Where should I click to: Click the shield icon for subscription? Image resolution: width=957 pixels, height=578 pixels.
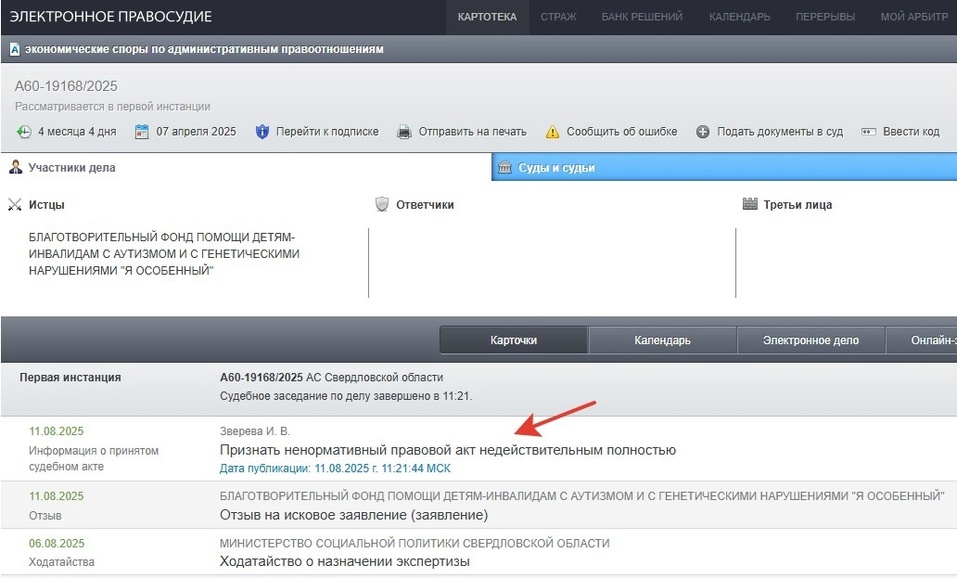click(x=263, y=132)
